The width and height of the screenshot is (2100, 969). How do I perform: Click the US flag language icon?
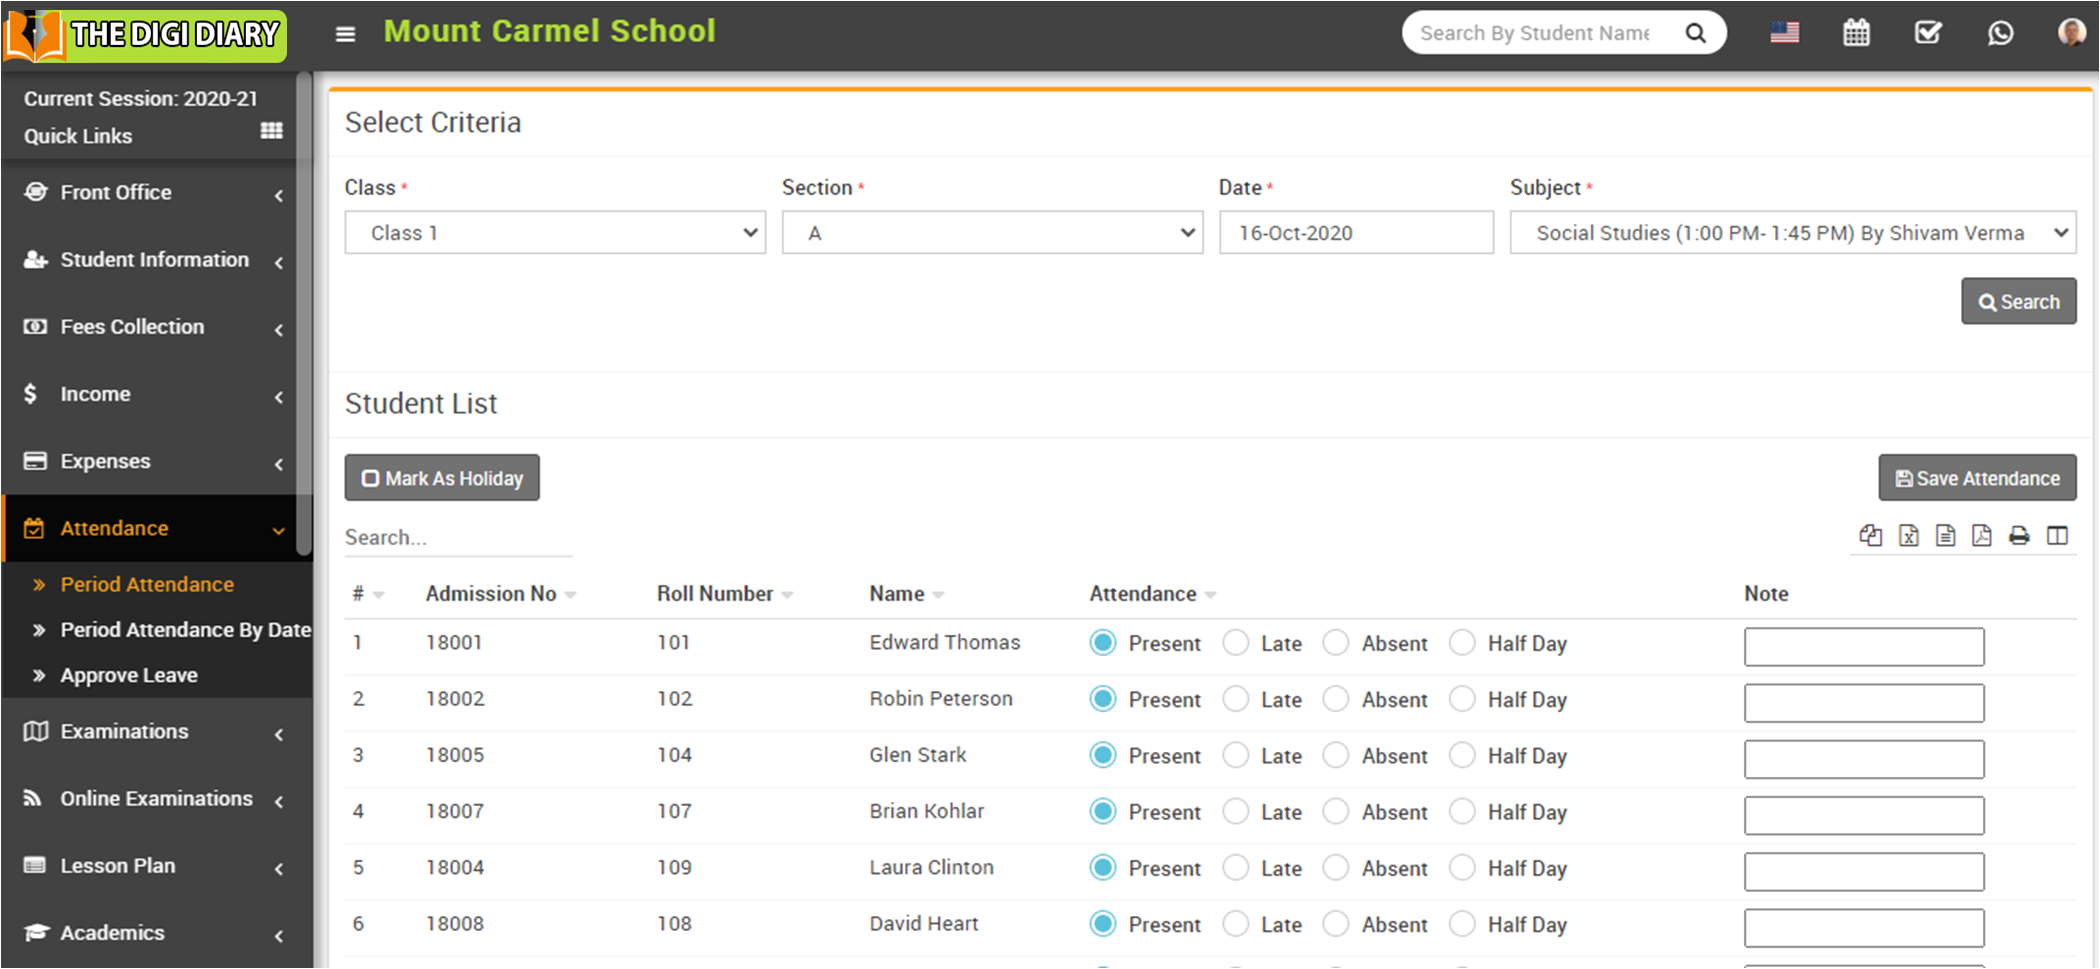click(x=1784, y=33)
